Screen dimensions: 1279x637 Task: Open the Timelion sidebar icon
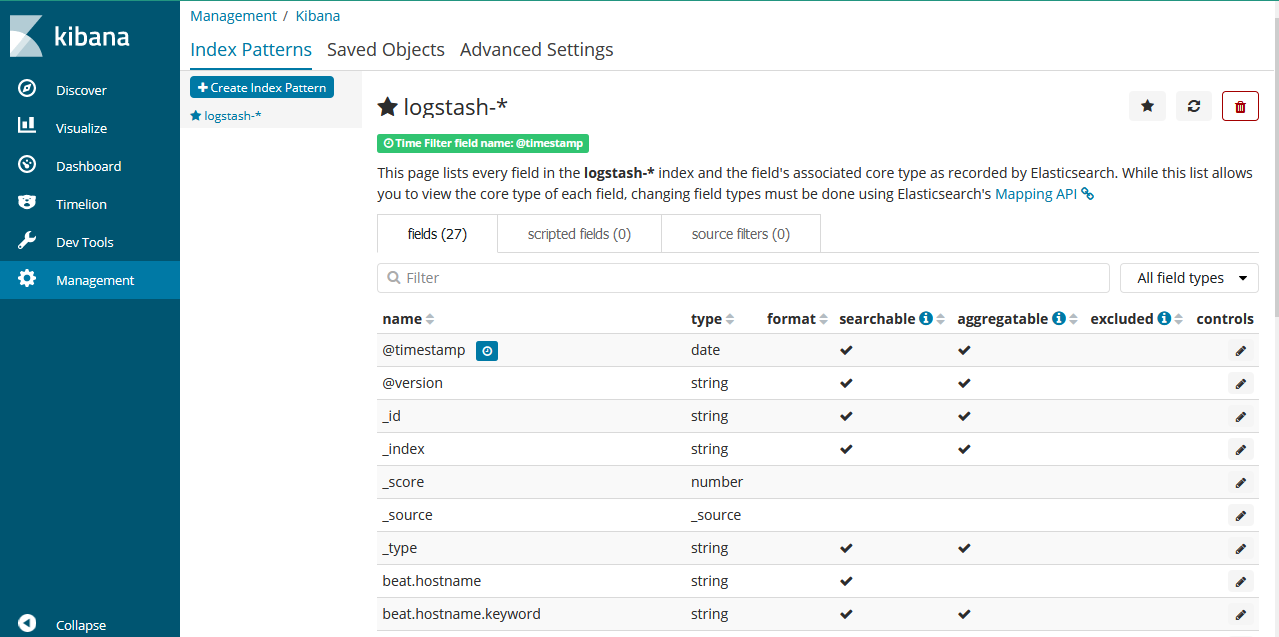coord(27,203)
